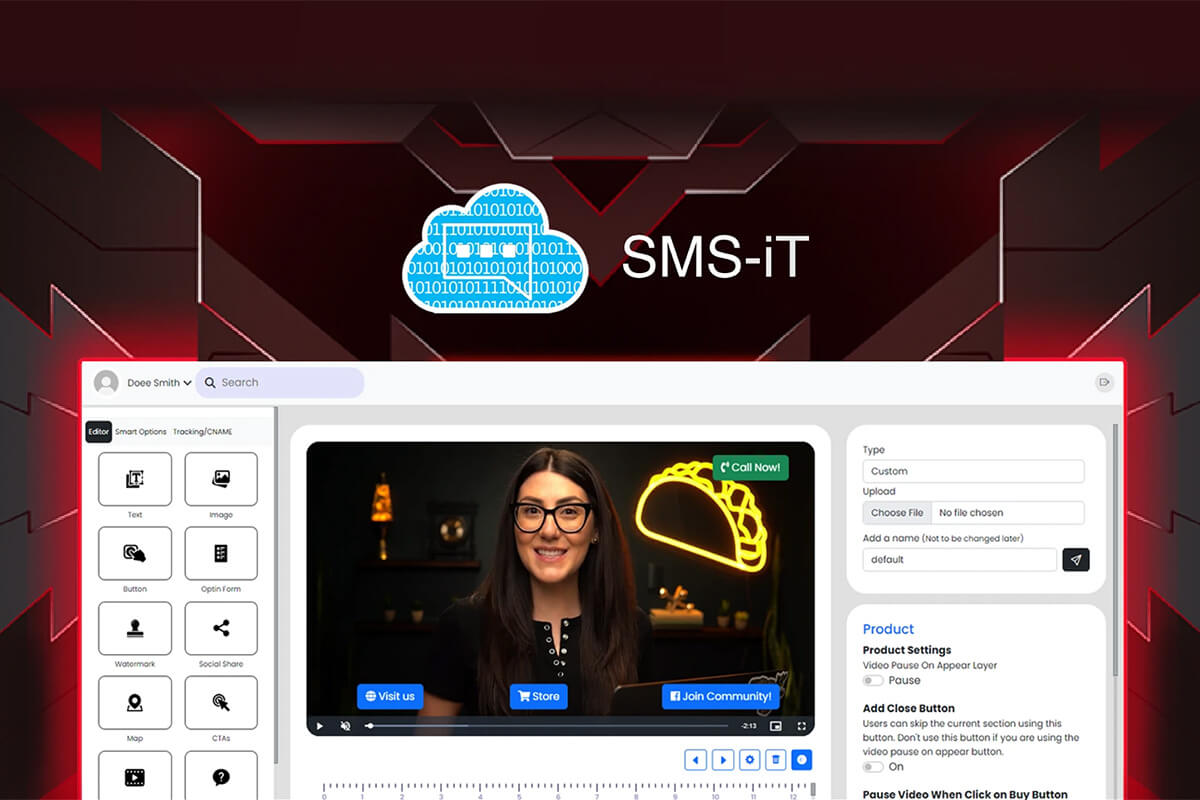Click the Choose File button

point(897,513)
